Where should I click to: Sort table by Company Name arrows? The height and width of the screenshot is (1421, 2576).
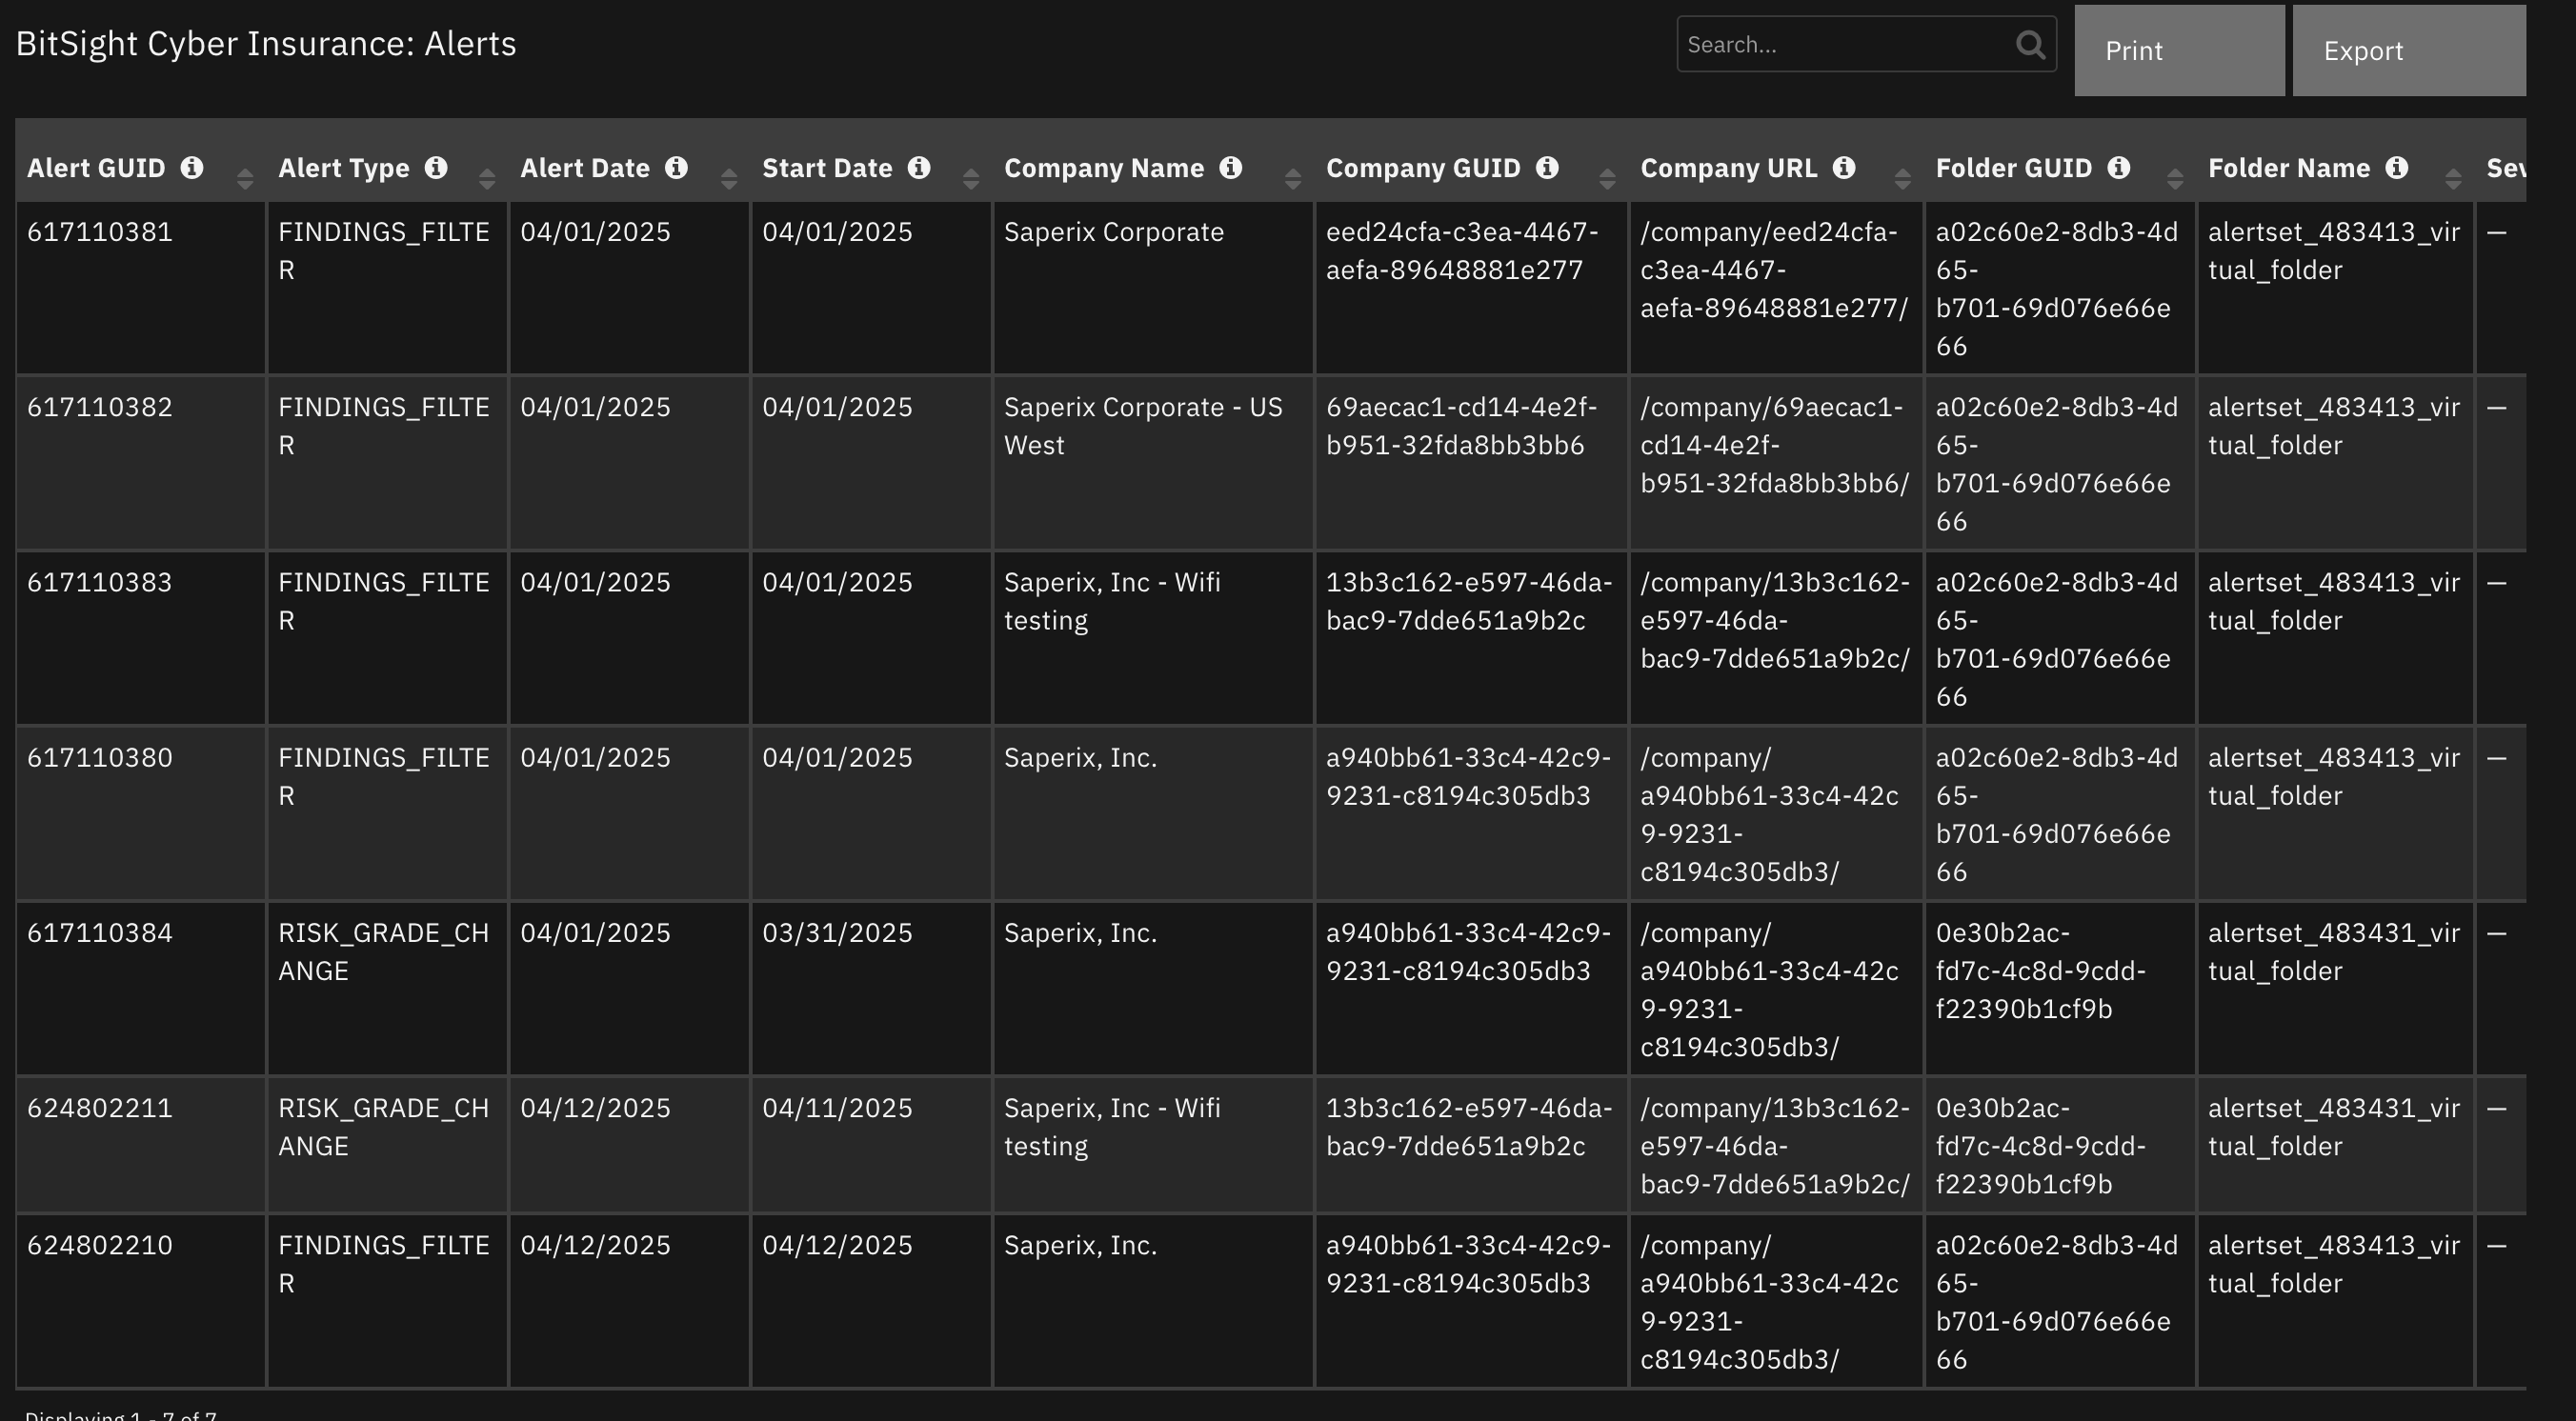point(1293,179)
